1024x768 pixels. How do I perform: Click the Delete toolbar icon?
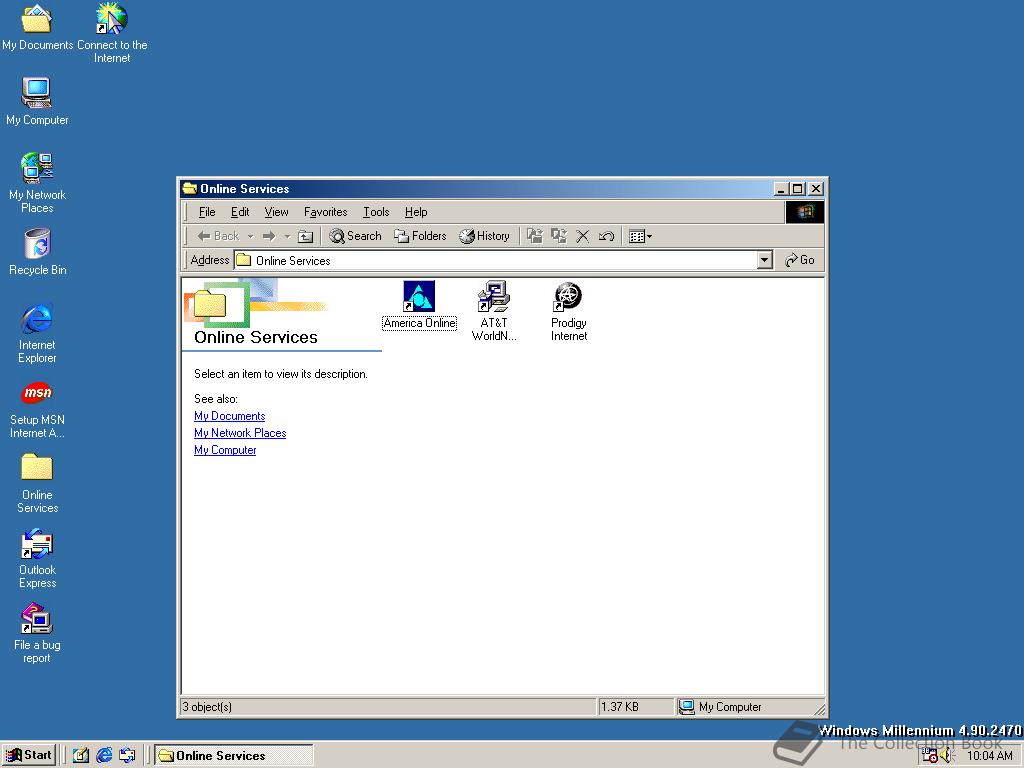583,236
